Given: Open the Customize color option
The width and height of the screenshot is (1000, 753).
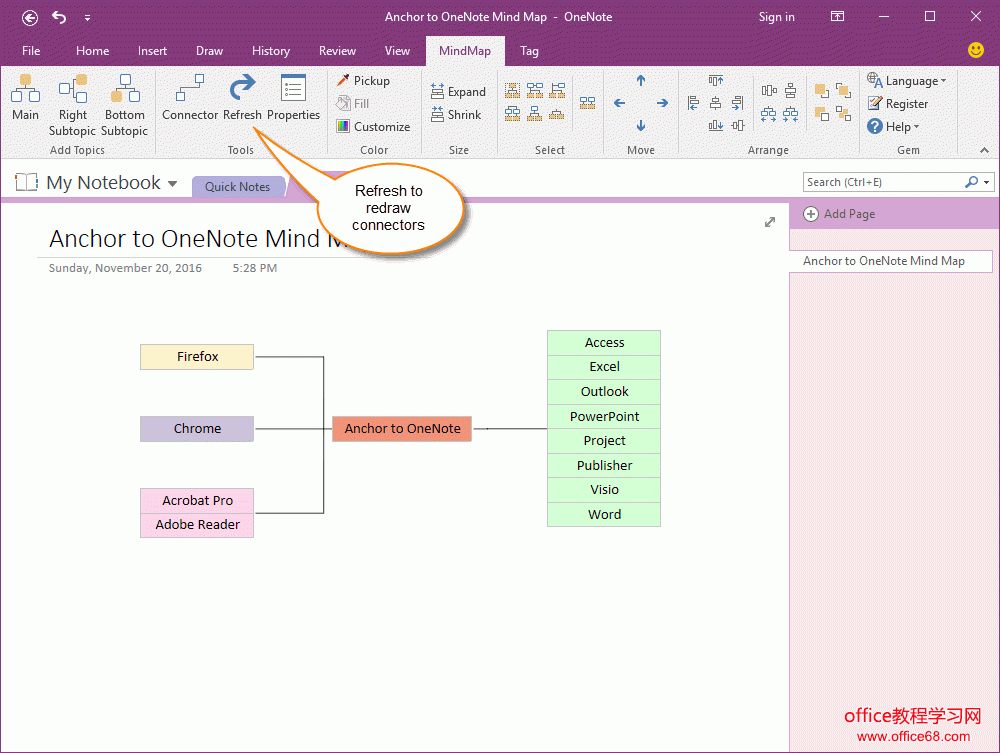Looking at the screenshot, I should tap(373, 127).
